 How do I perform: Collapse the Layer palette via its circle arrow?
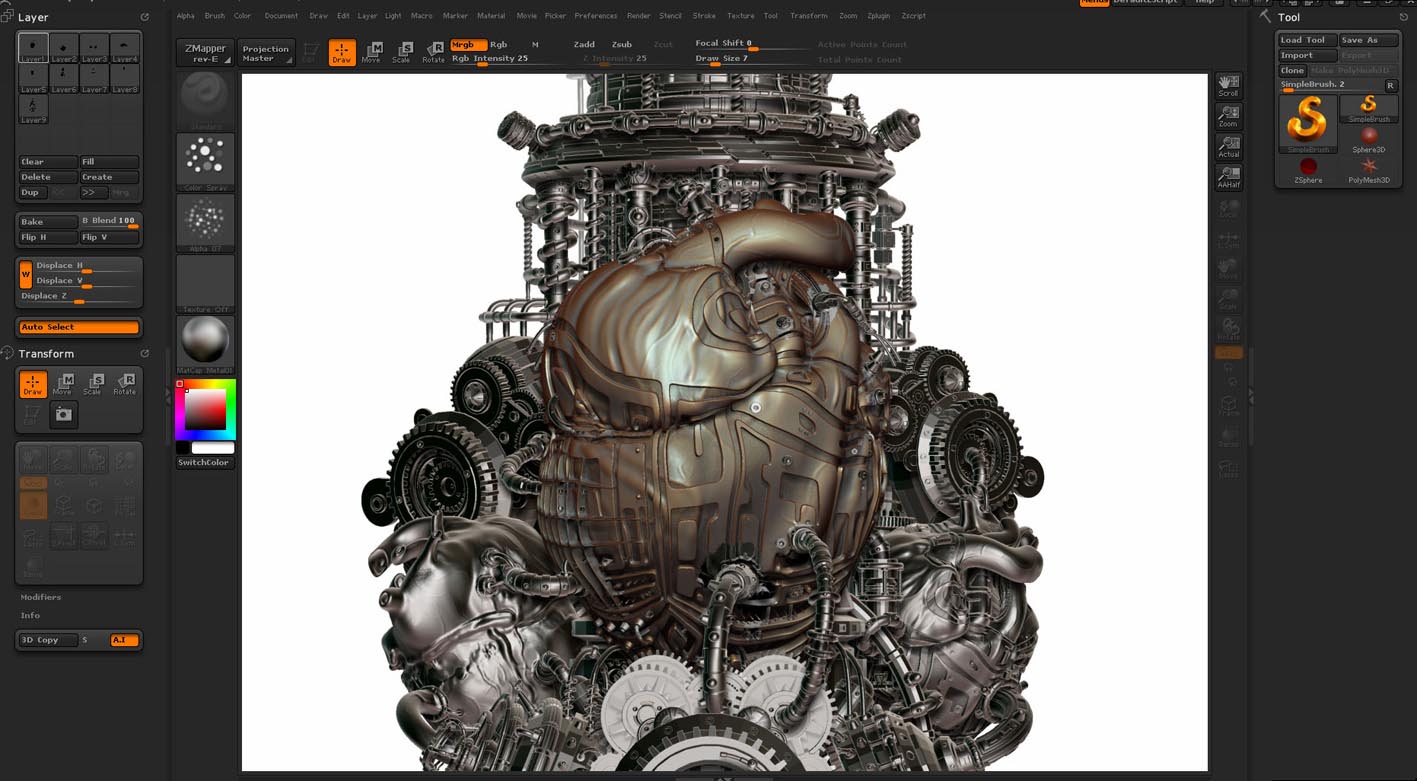(x=145, y=17)
